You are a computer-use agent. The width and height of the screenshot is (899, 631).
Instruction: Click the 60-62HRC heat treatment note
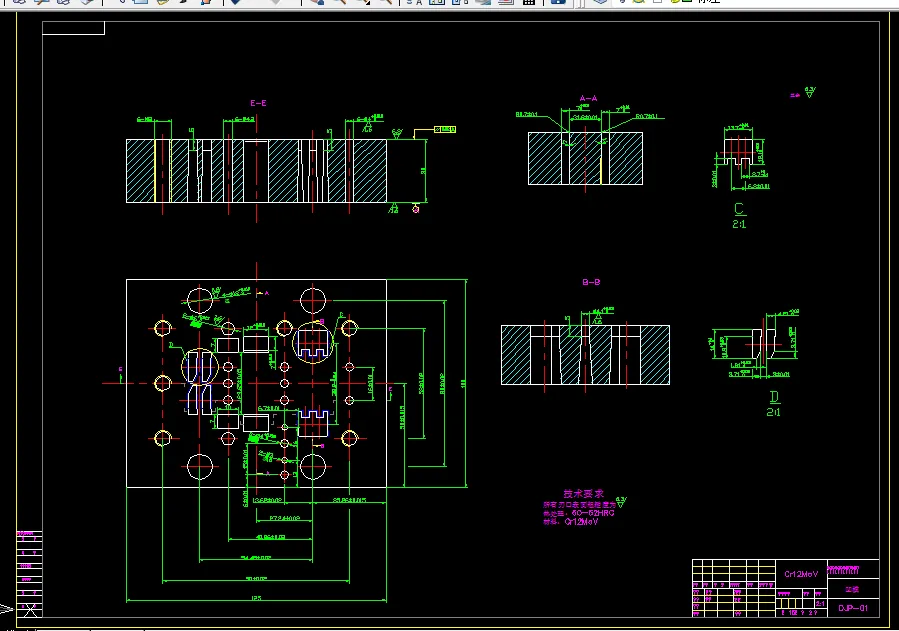[x=593, y=513]
